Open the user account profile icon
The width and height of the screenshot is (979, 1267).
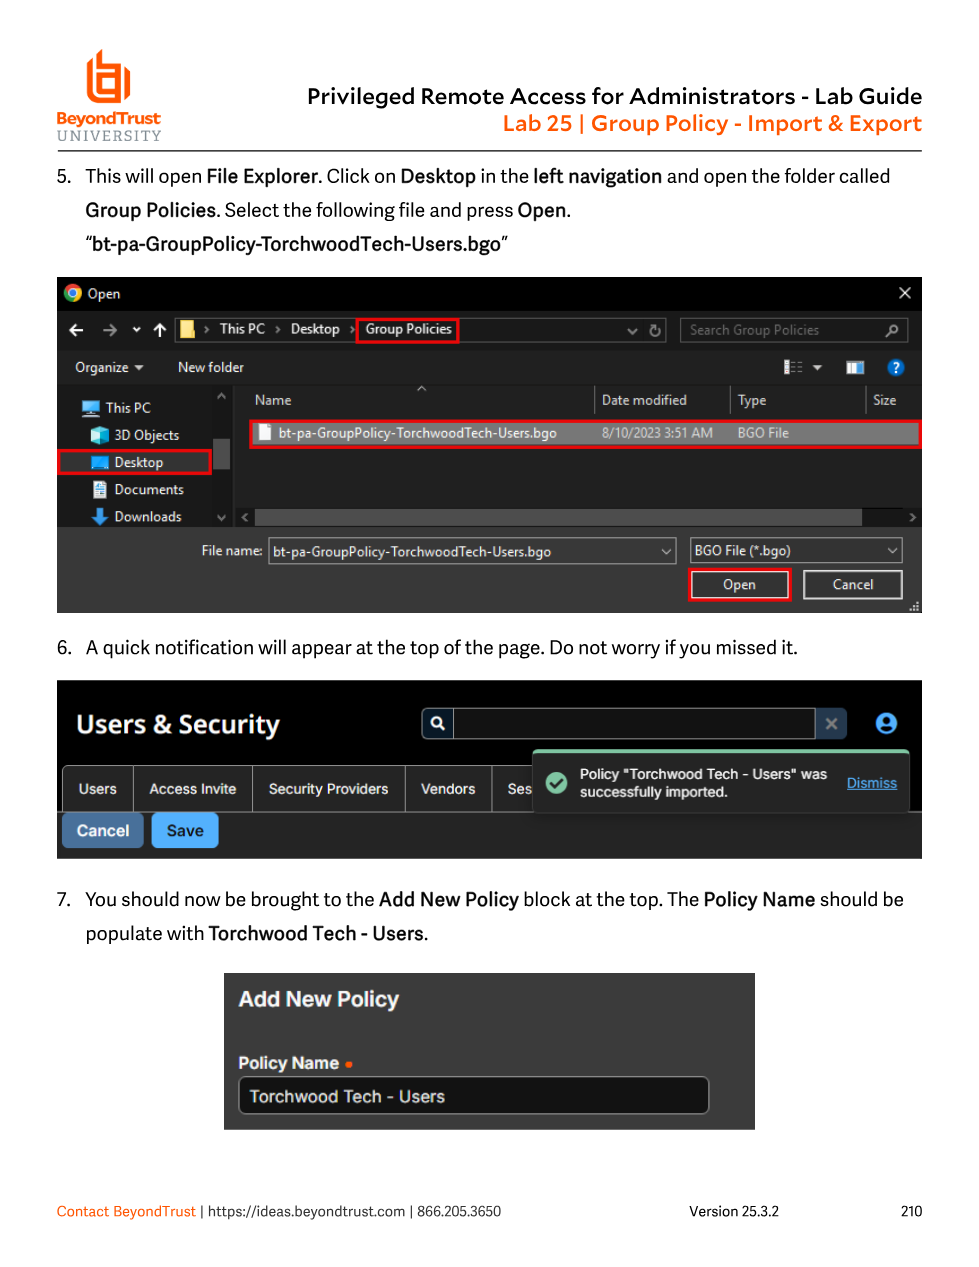click(886, 723)
